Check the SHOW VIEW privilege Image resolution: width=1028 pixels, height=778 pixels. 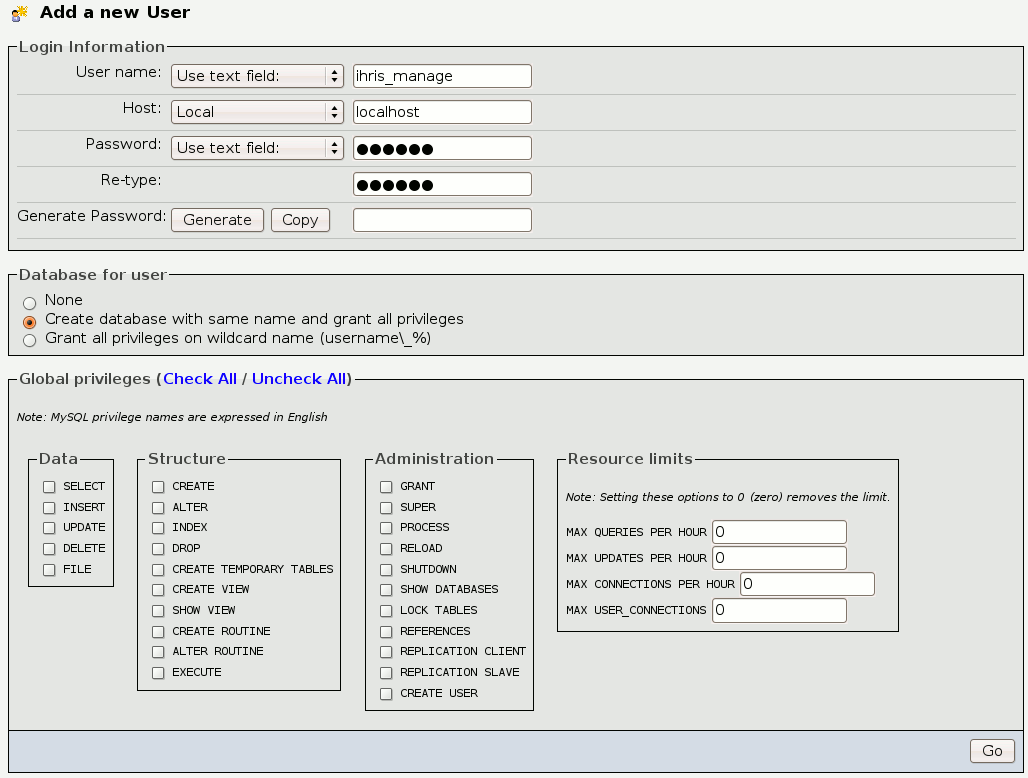click(x=158, y=611)
